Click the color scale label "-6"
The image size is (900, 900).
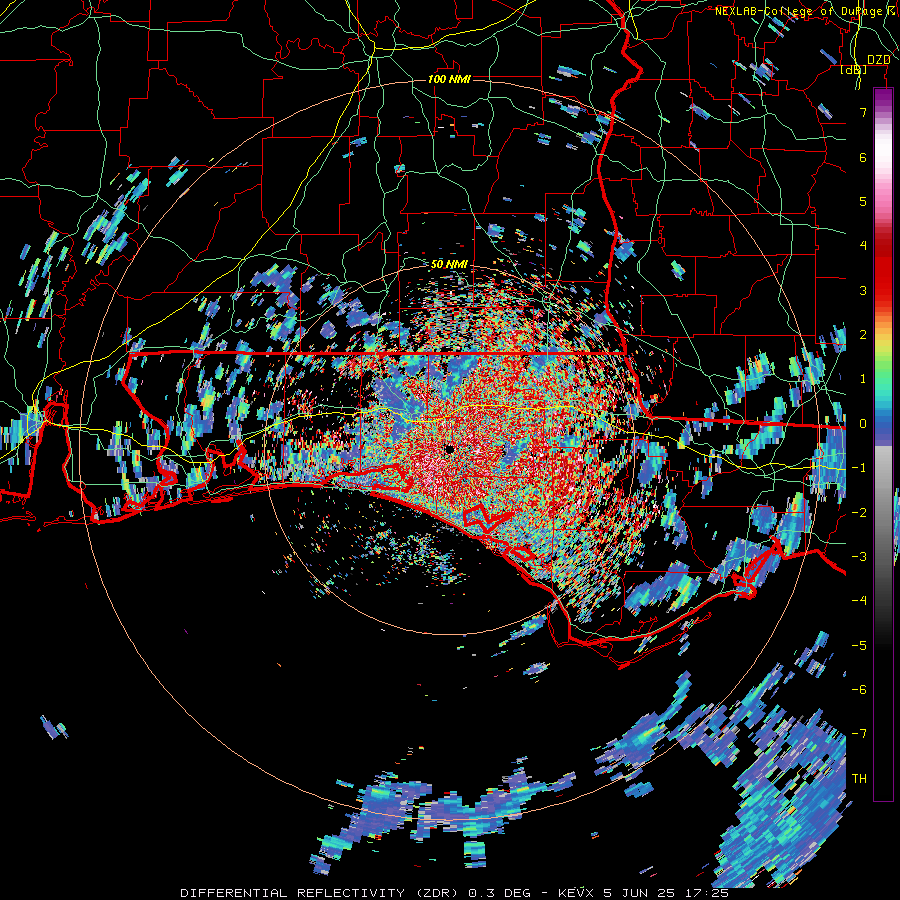click(859, 689)
